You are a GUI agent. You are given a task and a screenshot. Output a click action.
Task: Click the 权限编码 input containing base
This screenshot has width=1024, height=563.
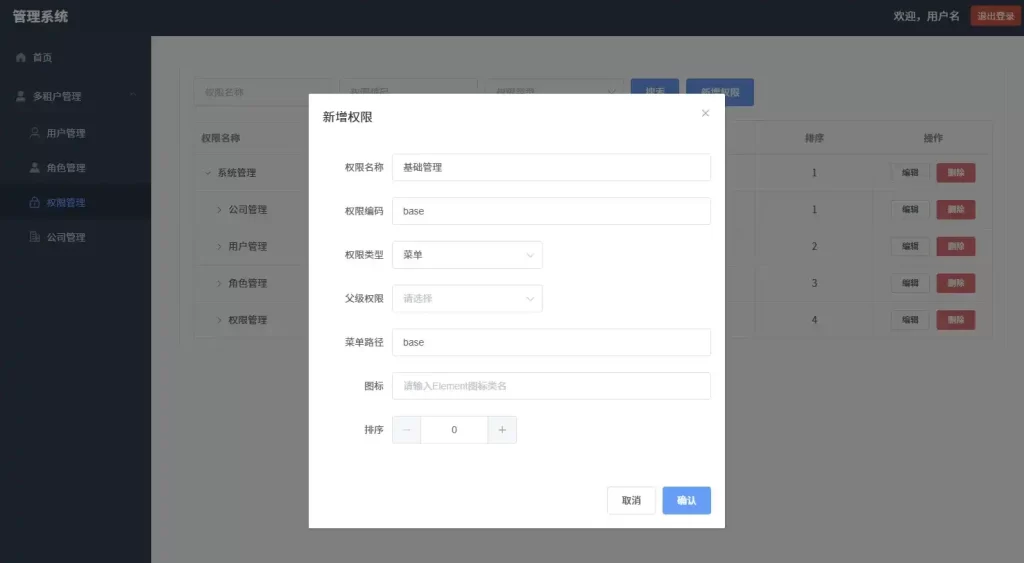click(551, 211)
